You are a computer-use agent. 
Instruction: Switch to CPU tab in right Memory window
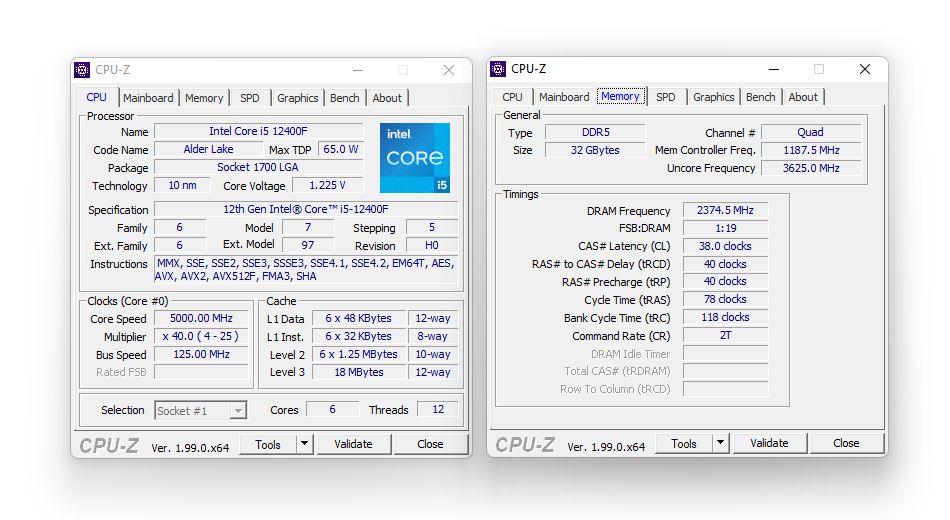click(512, 97)
